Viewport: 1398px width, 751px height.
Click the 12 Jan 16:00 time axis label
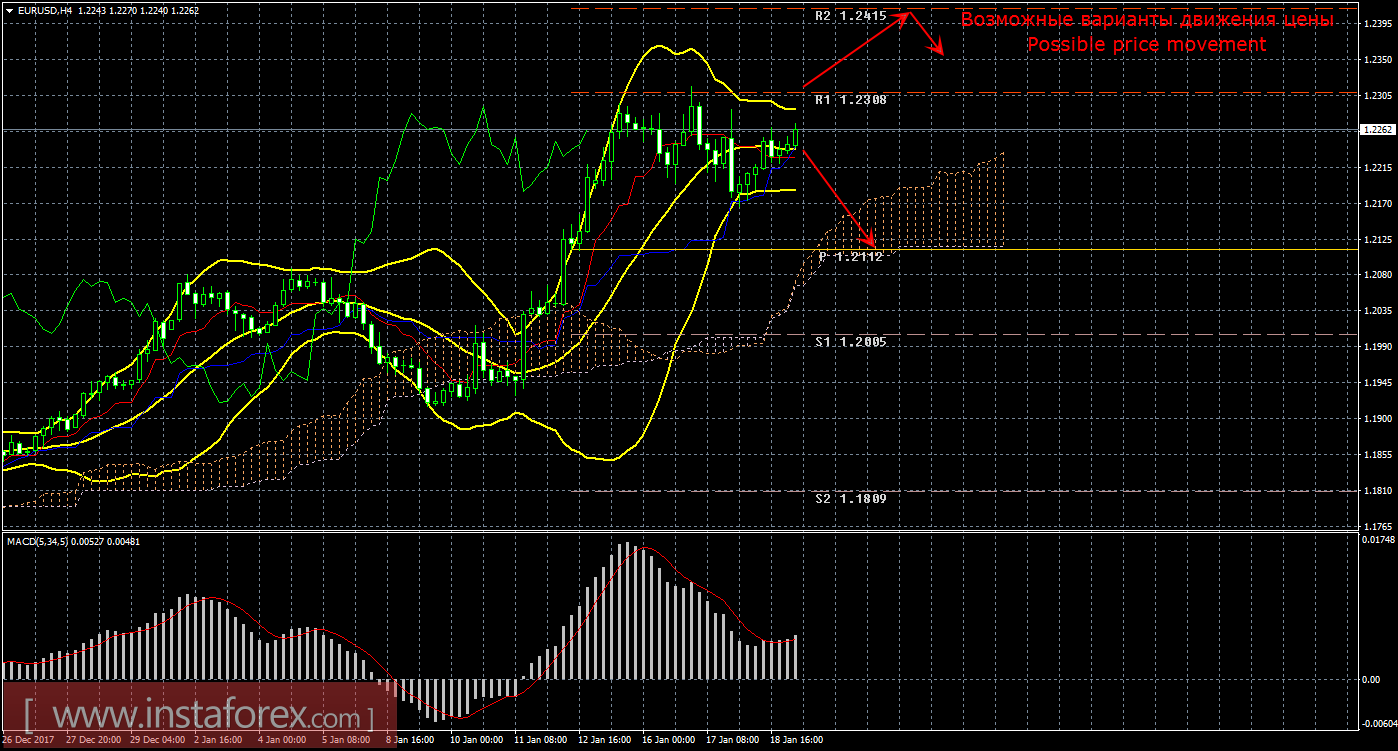pos(603,741)
